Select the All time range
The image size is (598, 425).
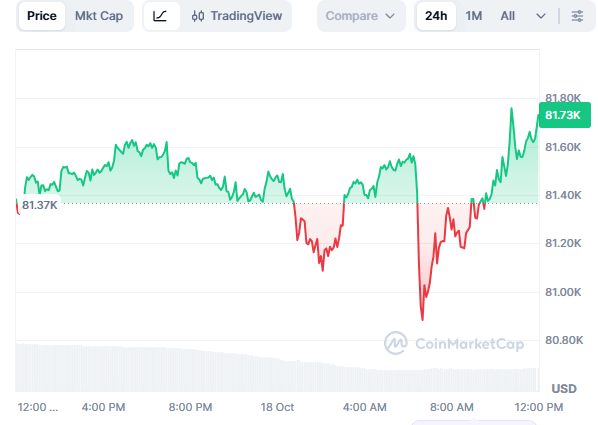click(x=507, y=16)
